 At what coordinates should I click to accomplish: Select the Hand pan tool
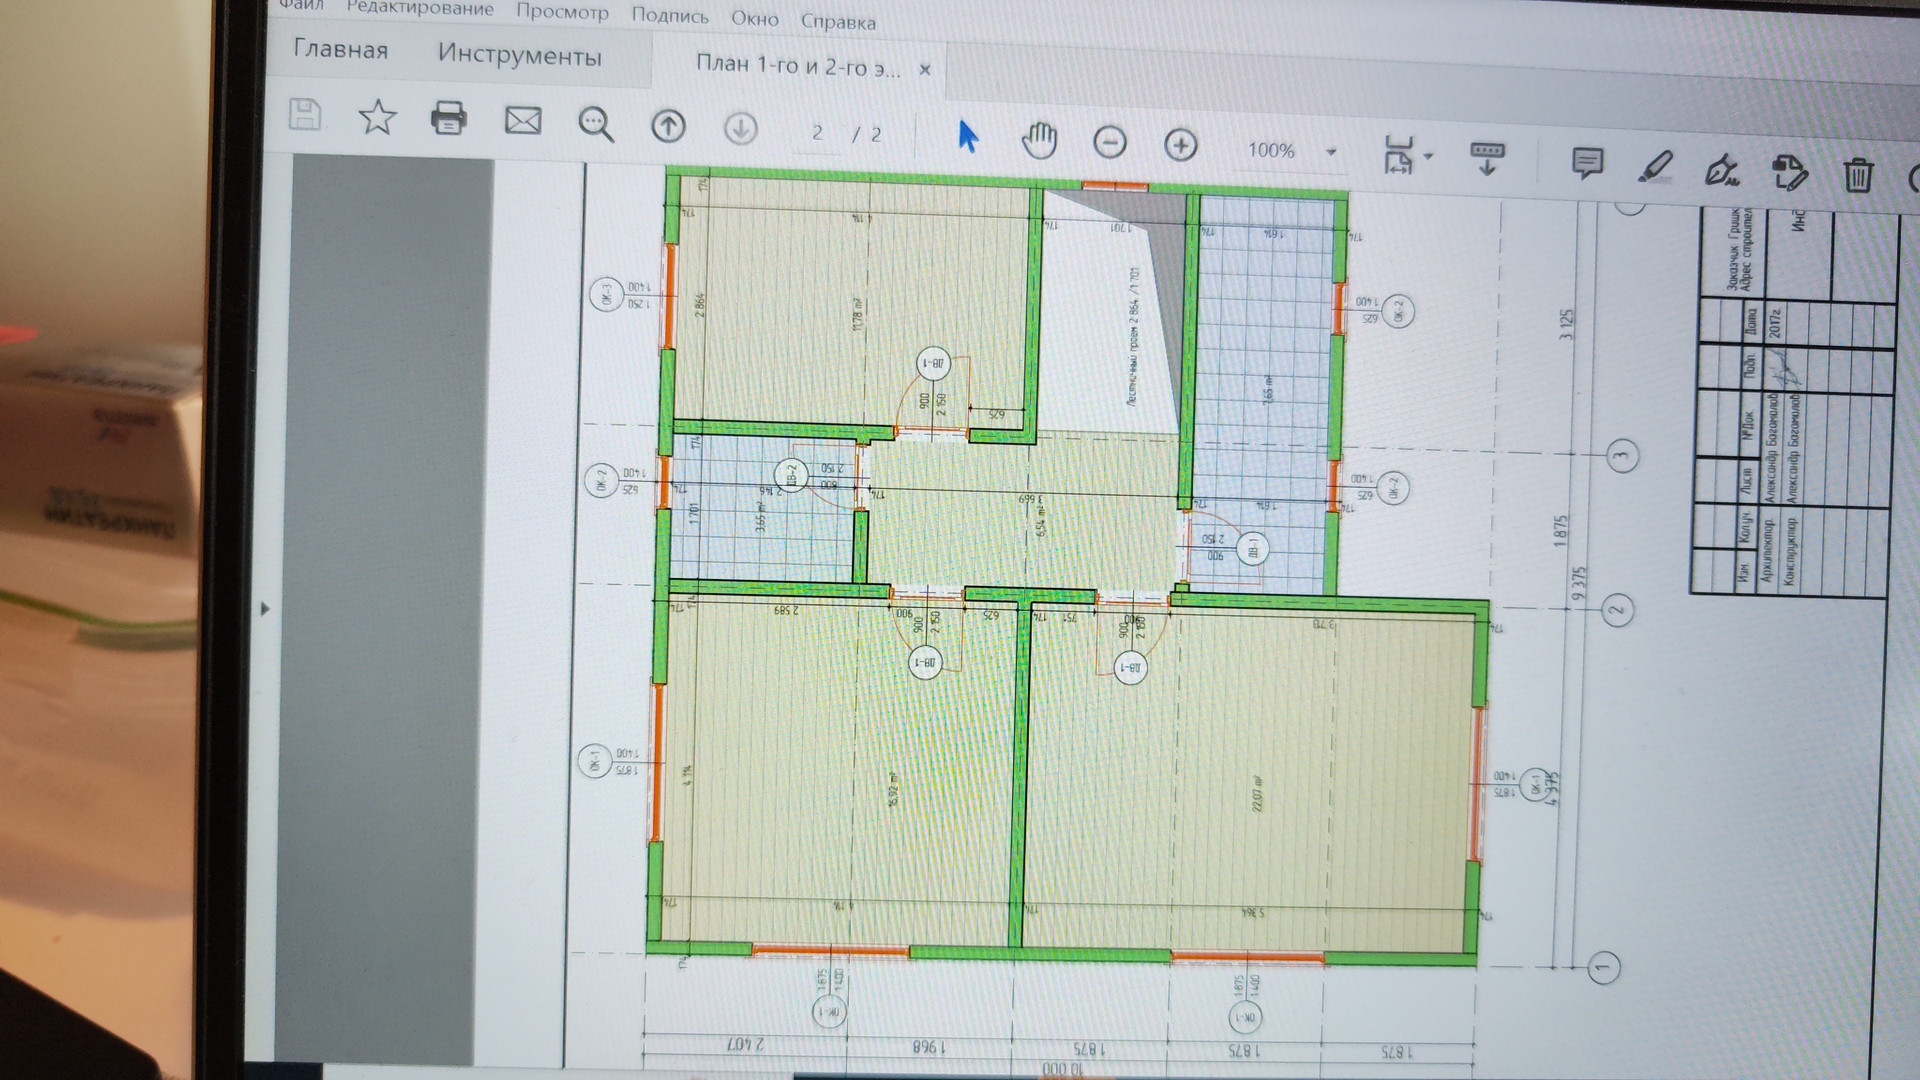[x=1039, y=141]
